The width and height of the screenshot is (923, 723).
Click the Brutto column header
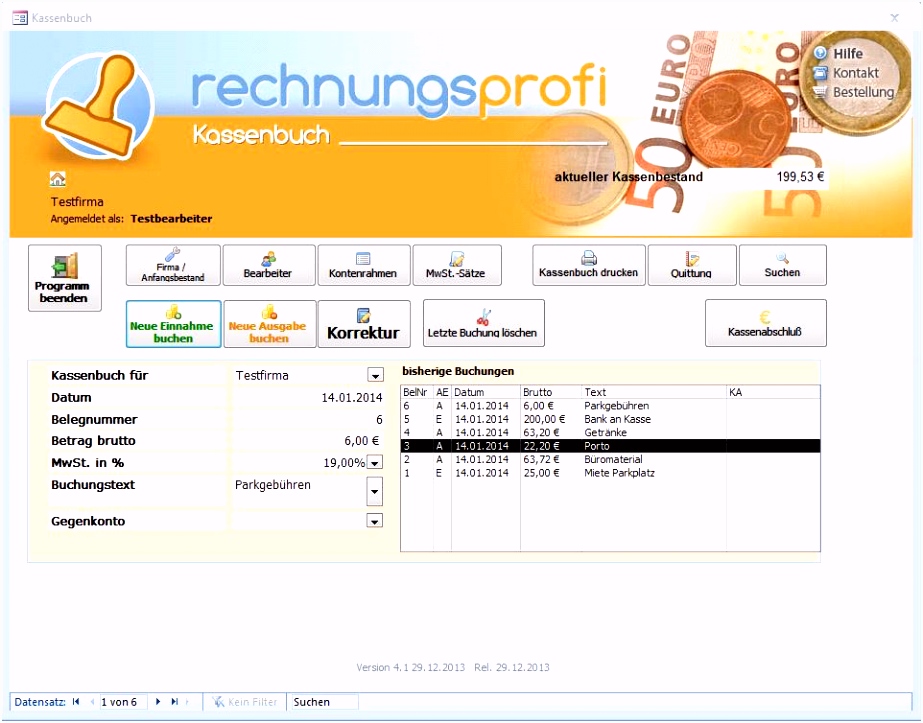(x=550, y=392)
